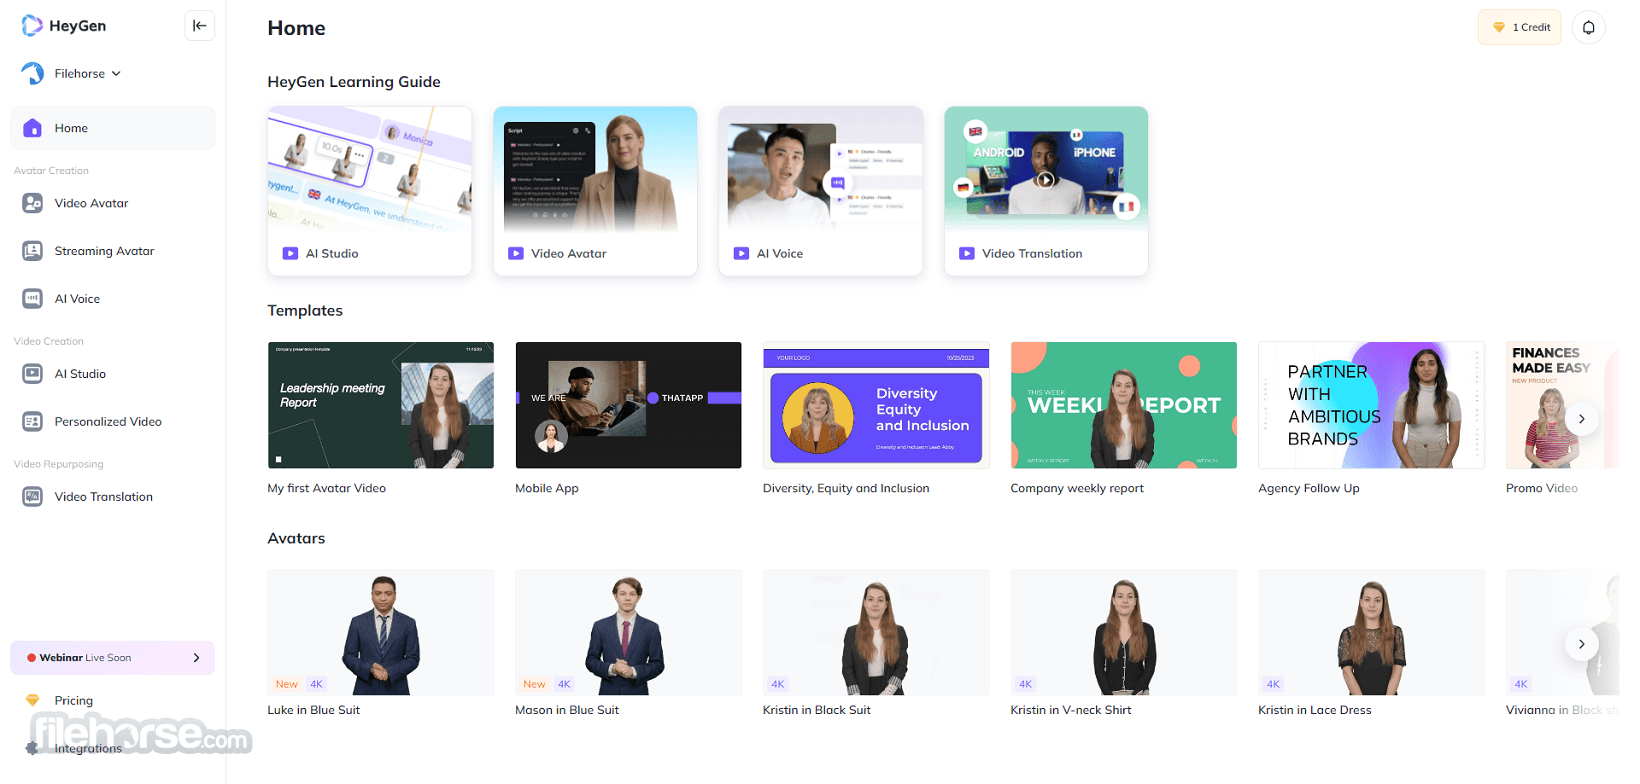Select the Promo Video template
Viewport: 1640px width, 784px height.
[1562, 405]
